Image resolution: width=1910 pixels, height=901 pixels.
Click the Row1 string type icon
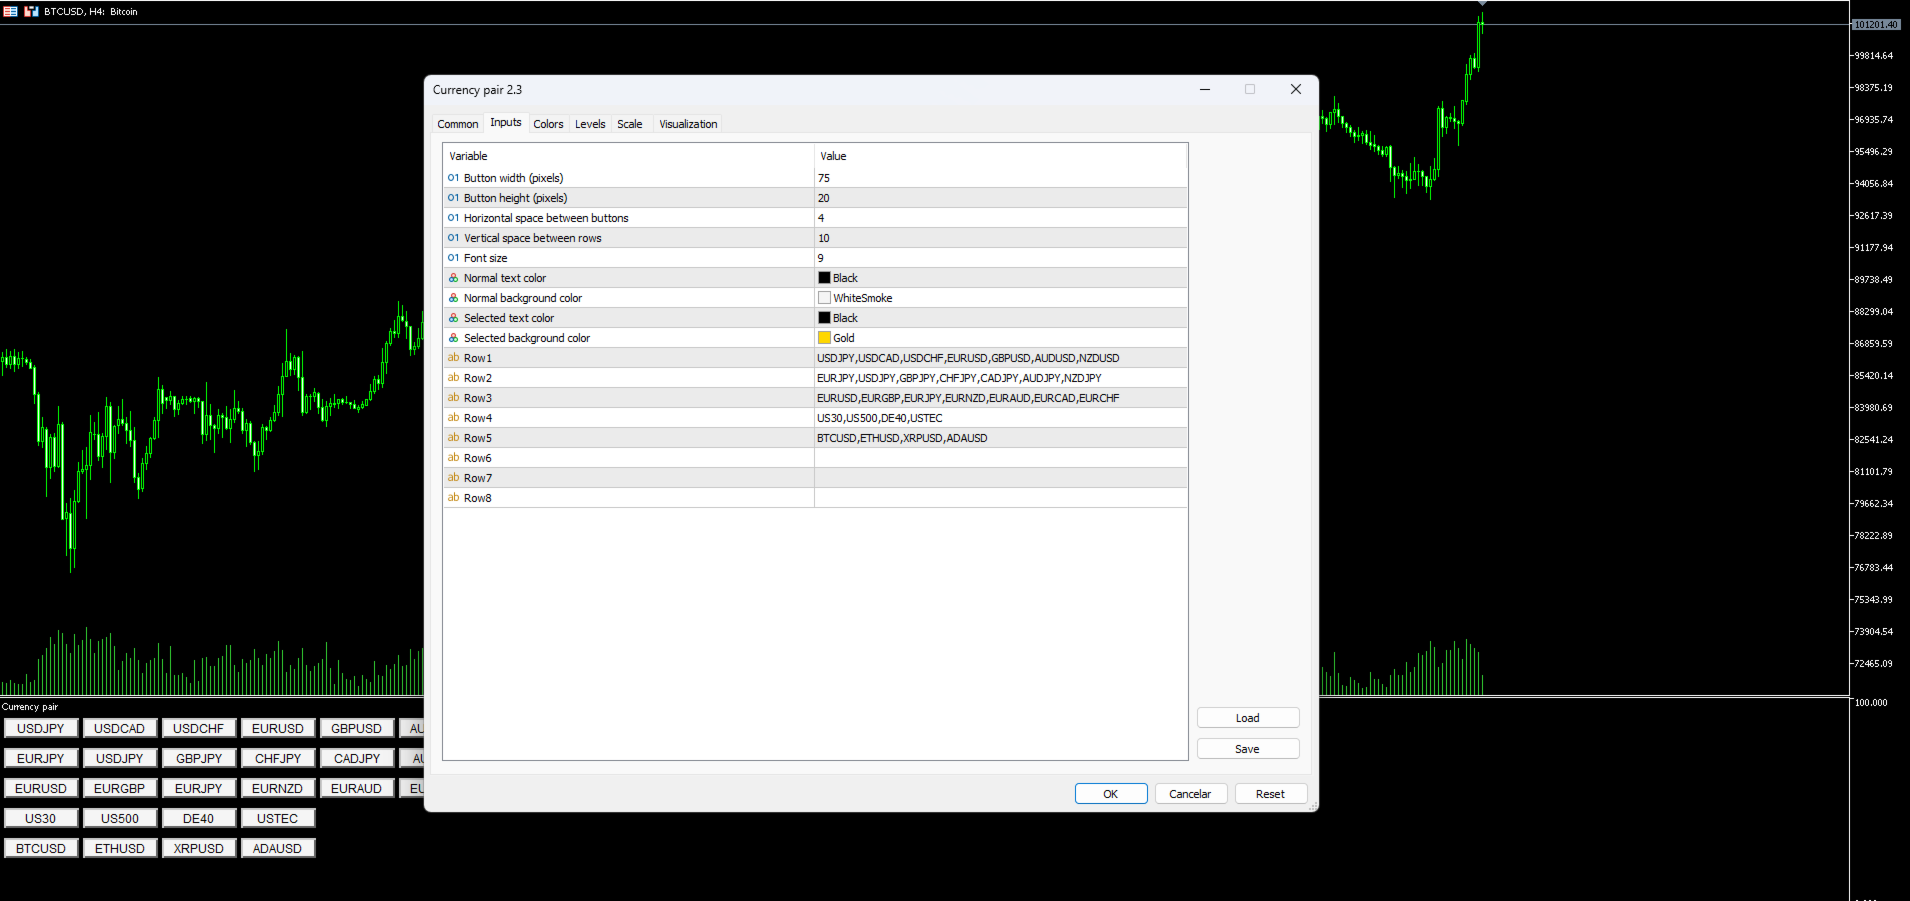point(453,358)
